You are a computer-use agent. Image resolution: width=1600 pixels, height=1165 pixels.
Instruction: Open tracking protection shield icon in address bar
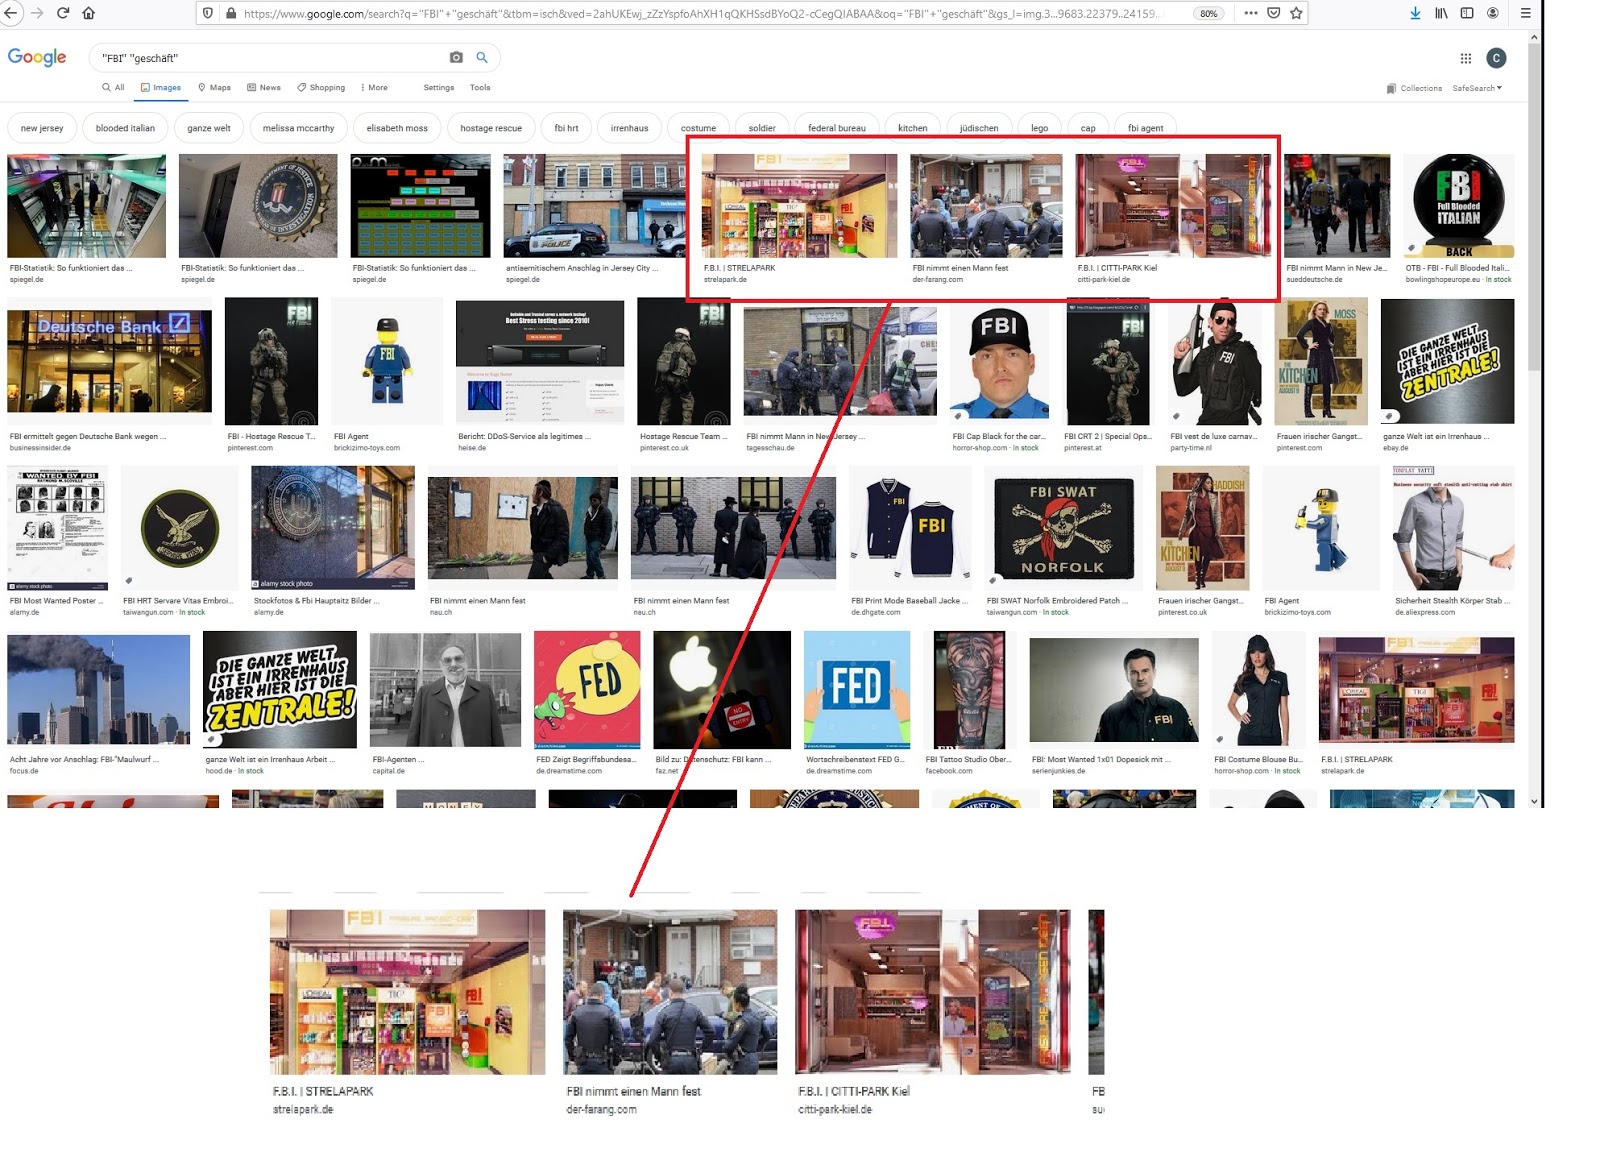coord(208,13)
